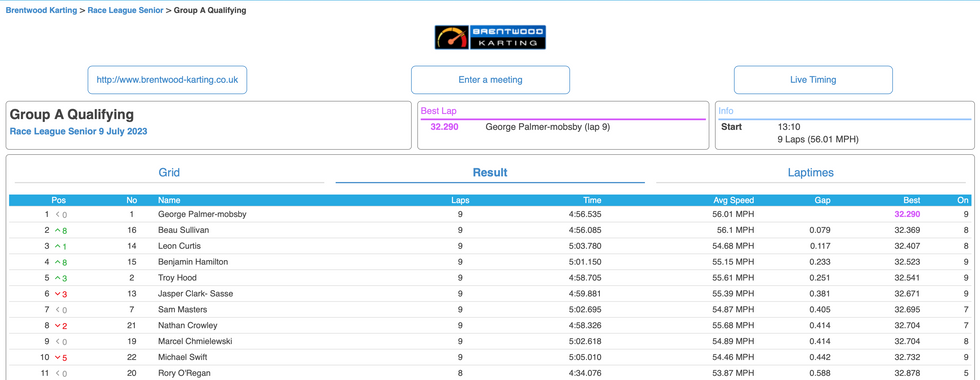Screen dimensions: 980x380
Task: Click kart number 16 cell
Action: [132, 231]
